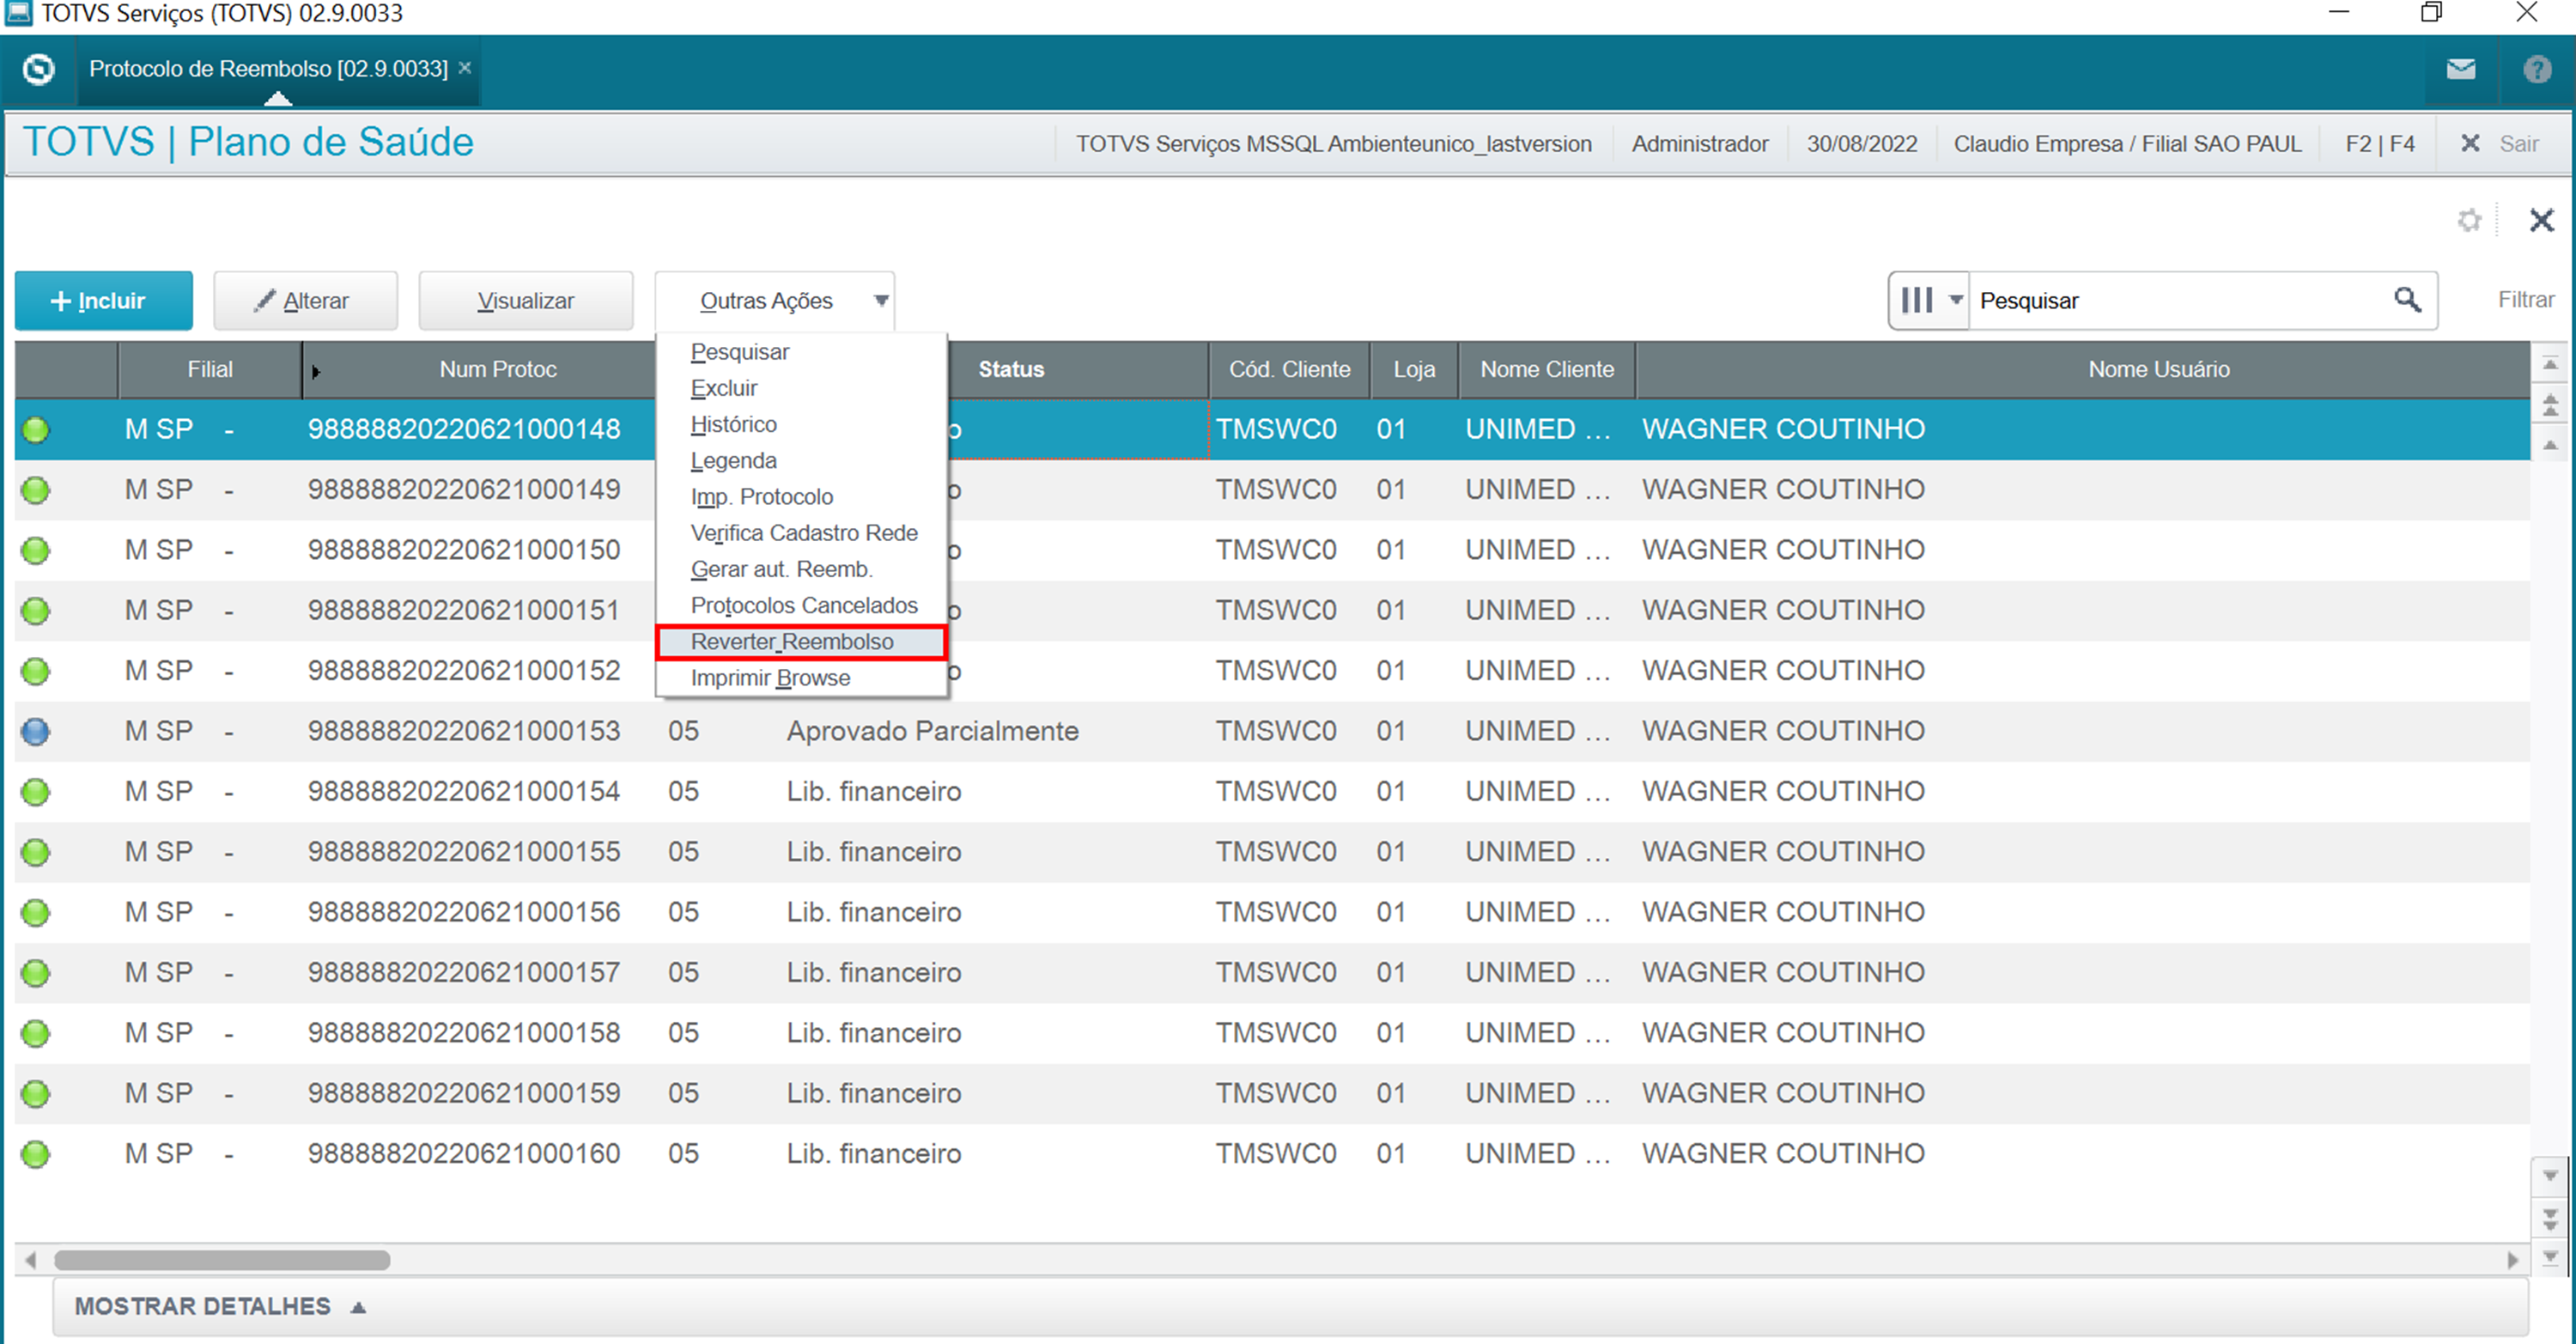Click the blue status circle on protocol 153
The height and width of the screenshot is (1344, 2576).
(x=36, y=731)
